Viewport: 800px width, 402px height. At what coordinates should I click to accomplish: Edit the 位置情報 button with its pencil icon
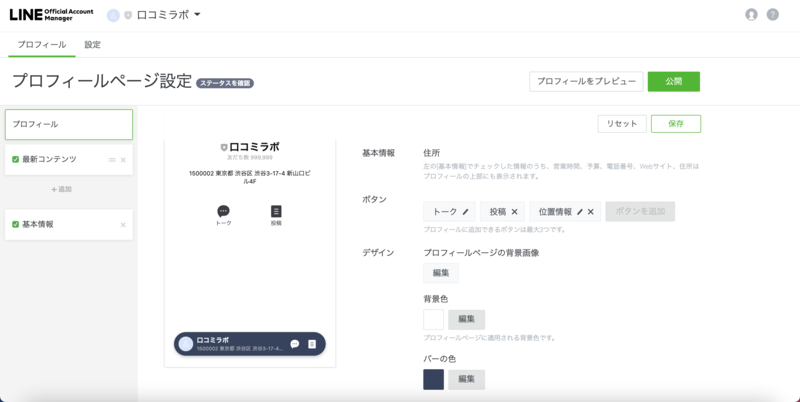click(x=580, y=212)
